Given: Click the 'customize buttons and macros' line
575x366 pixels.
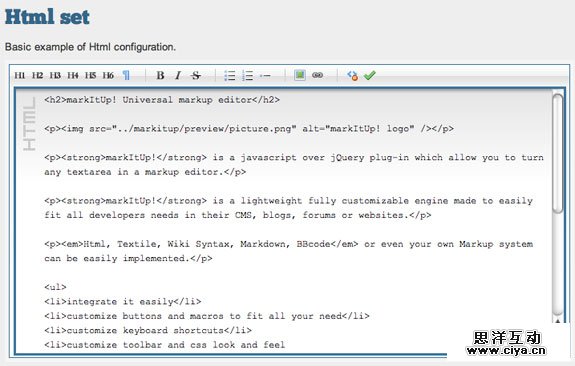Looking at the screenshot, I should (206, 316).
